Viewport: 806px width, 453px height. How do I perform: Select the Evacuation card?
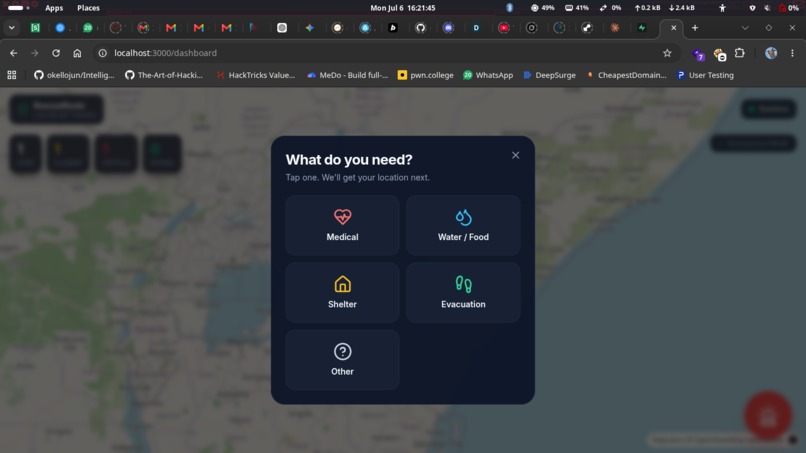463,293
